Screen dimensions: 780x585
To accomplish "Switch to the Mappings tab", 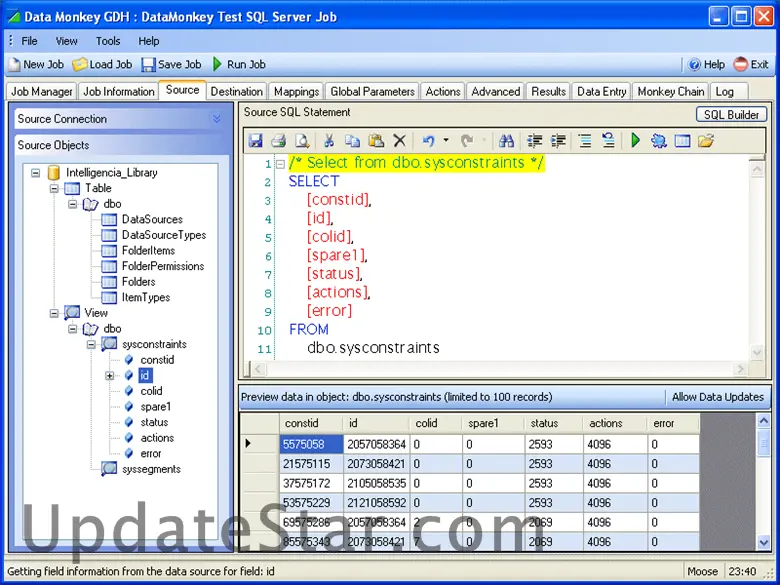I will coord(296,92).
